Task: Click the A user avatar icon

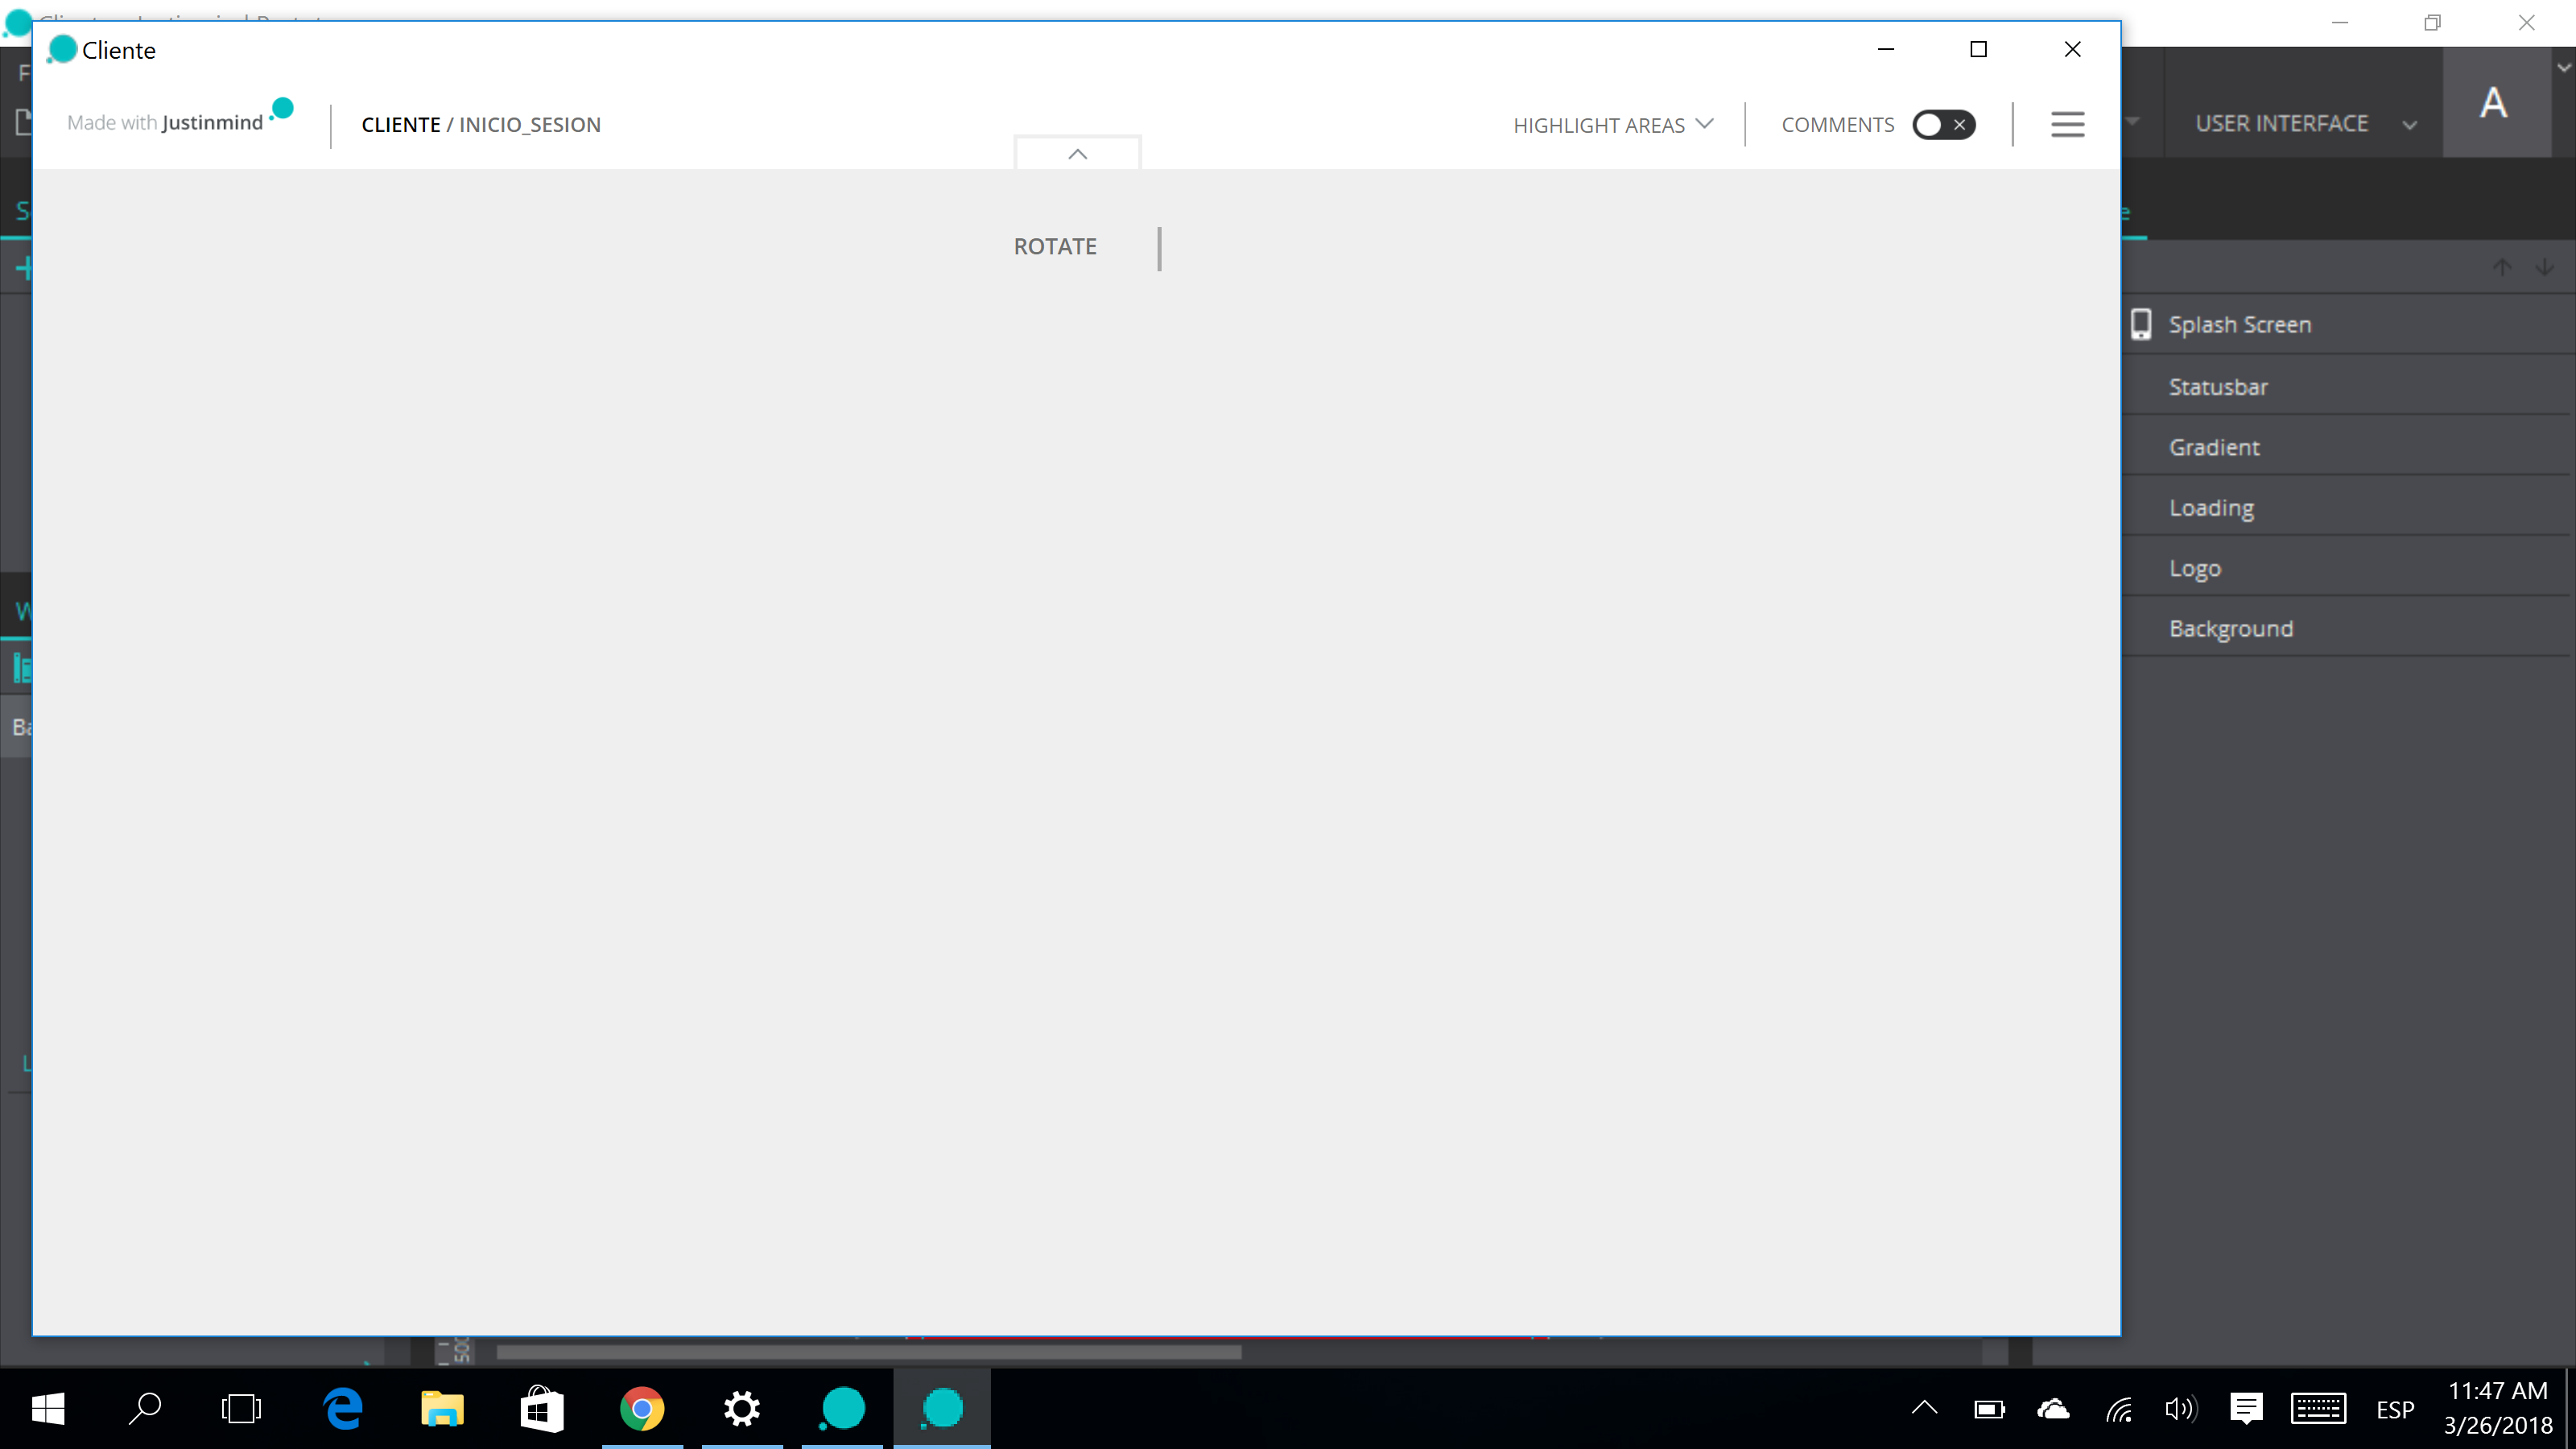Action: (x=2493, y=102)
